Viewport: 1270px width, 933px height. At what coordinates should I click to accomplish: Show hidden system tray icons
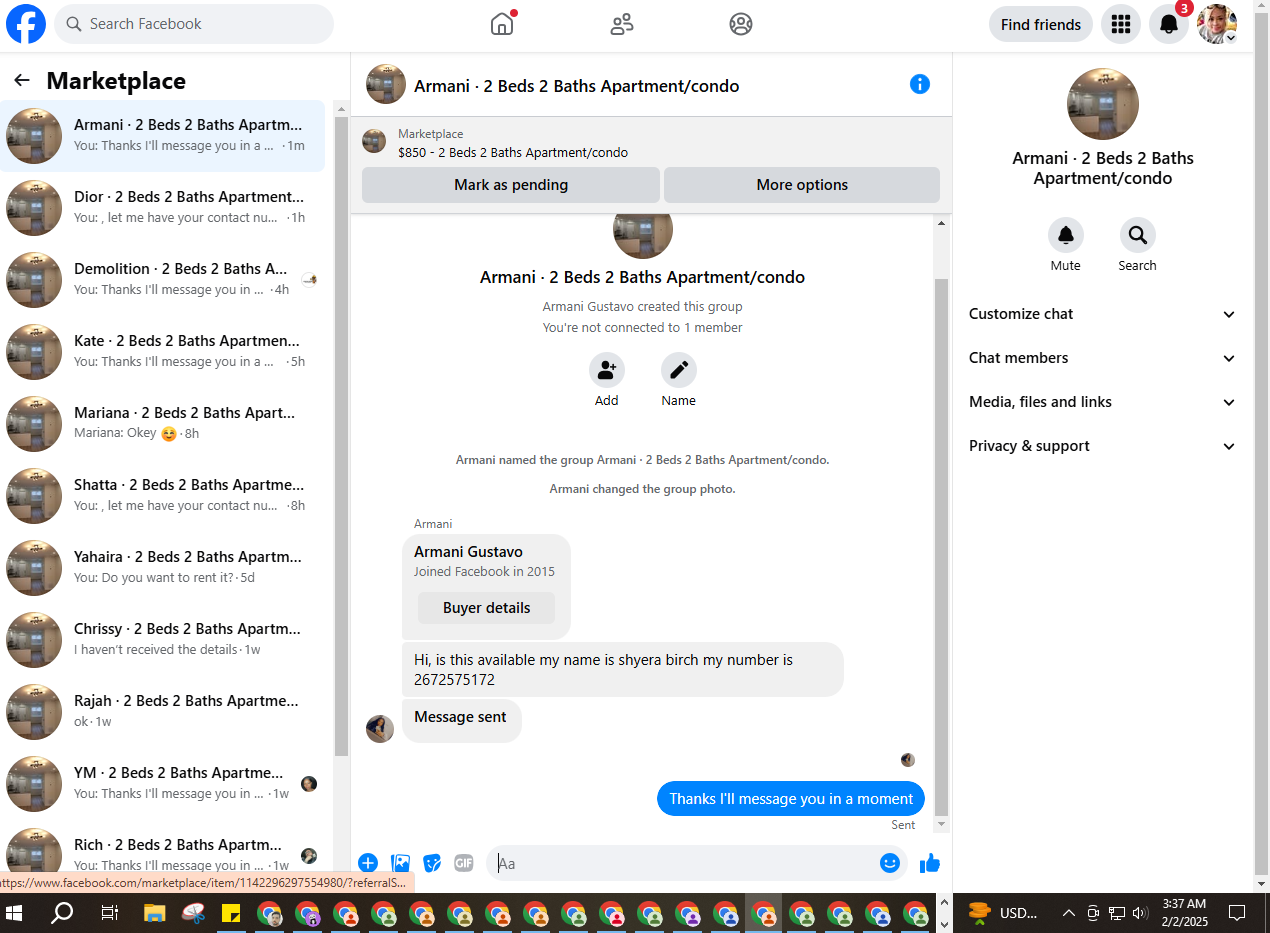(1068, 913)
